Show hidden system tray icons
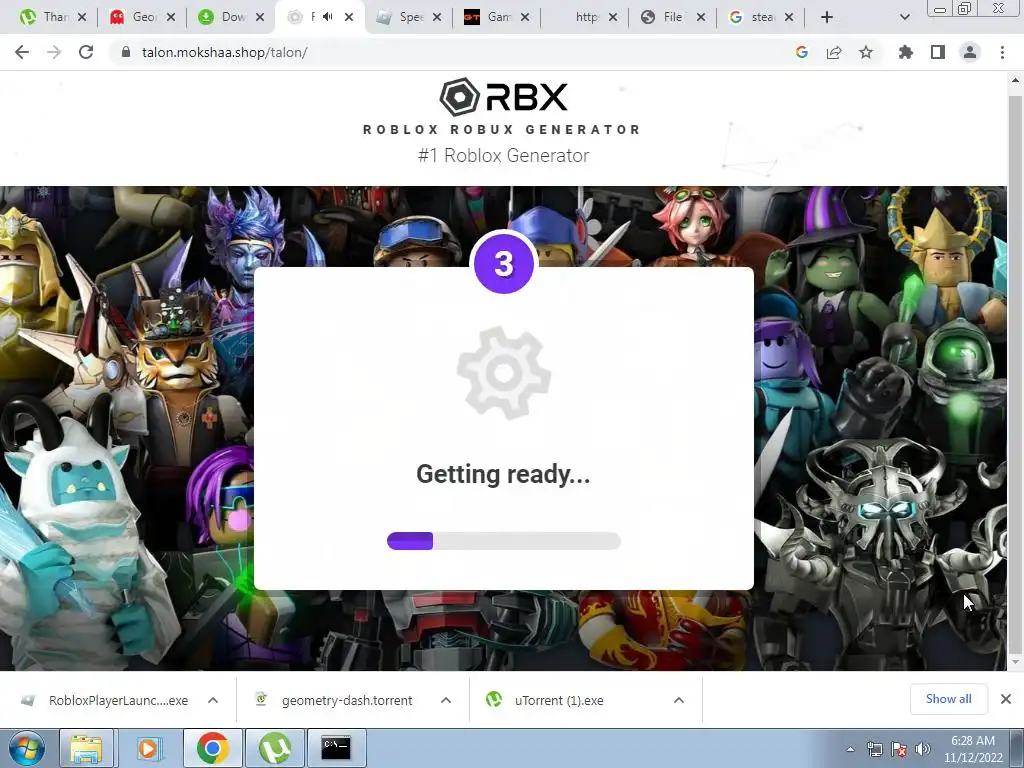 (850, 749)
